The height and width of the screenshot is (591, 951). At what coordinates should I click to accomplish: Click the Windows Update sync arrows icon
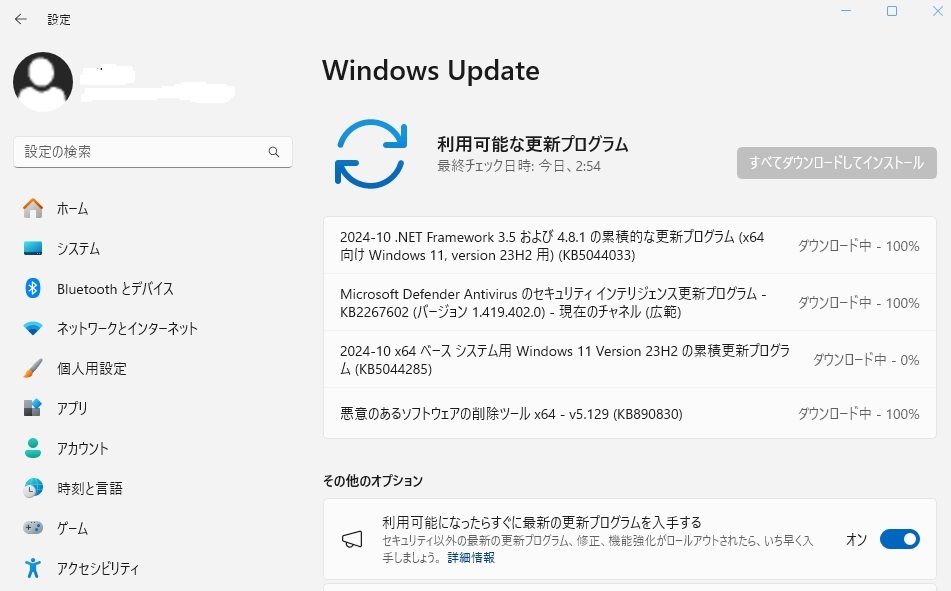click(x=370, y=153)
